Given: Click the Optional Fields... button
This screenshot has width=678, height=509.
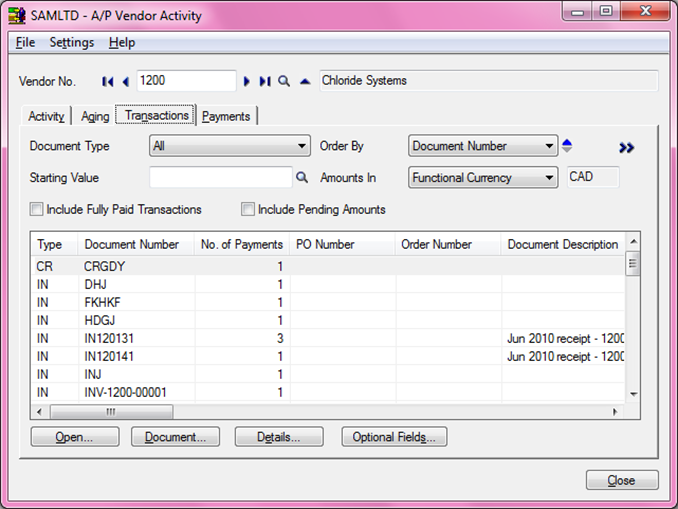Looking at the screenshot, I should click(x=394, y=437).
